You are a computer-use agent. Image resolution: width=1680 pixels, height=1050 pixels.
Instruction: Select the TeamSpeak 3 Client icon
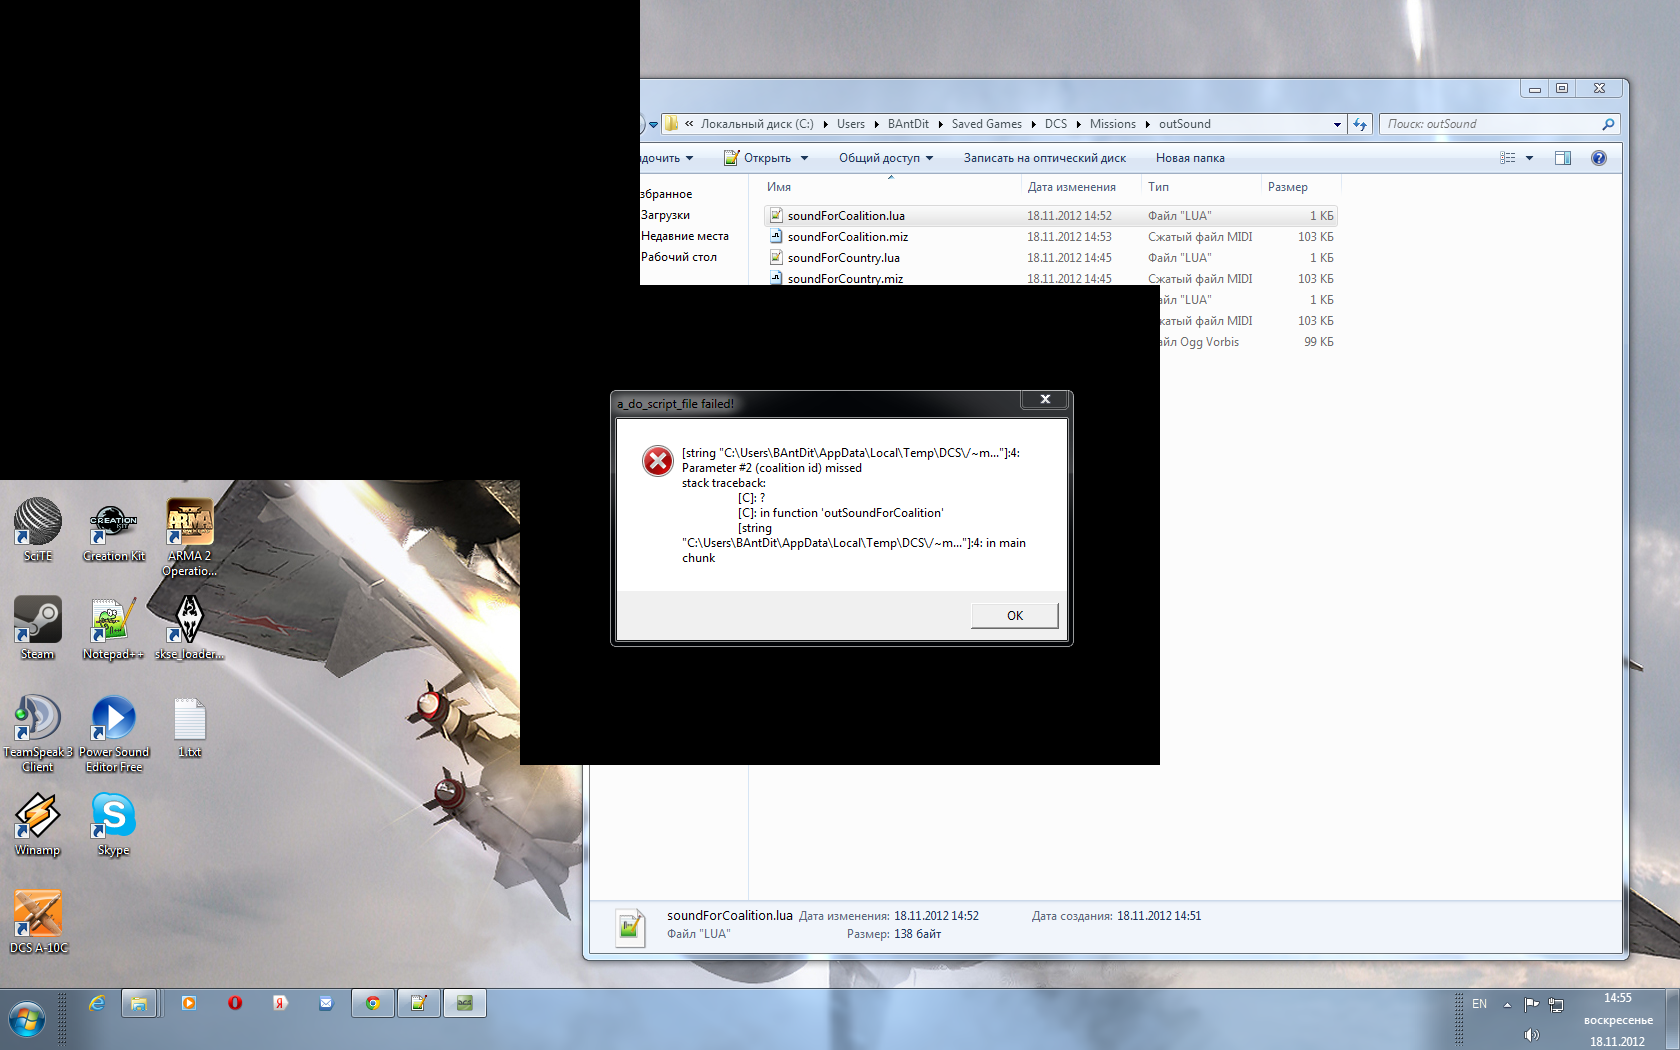(38, 733)
